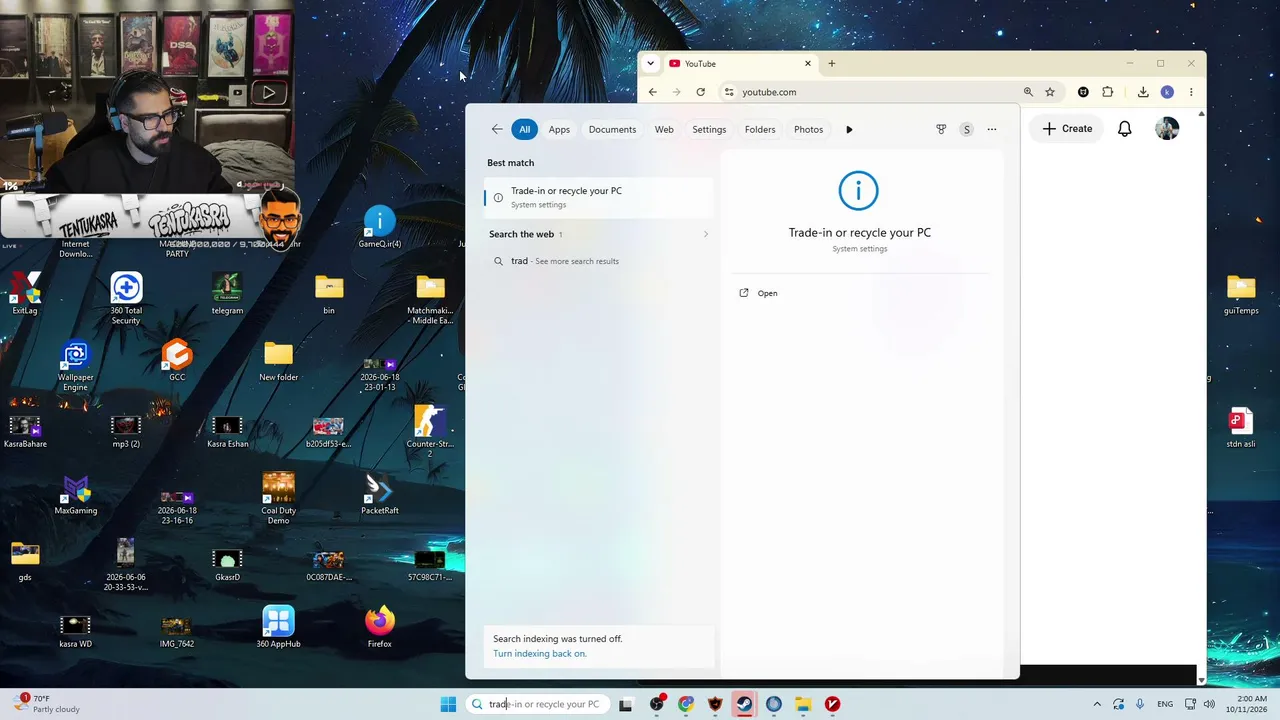Open the weather widget on the taskbar
1280x720 pixels.
click(x=45, y=704)
